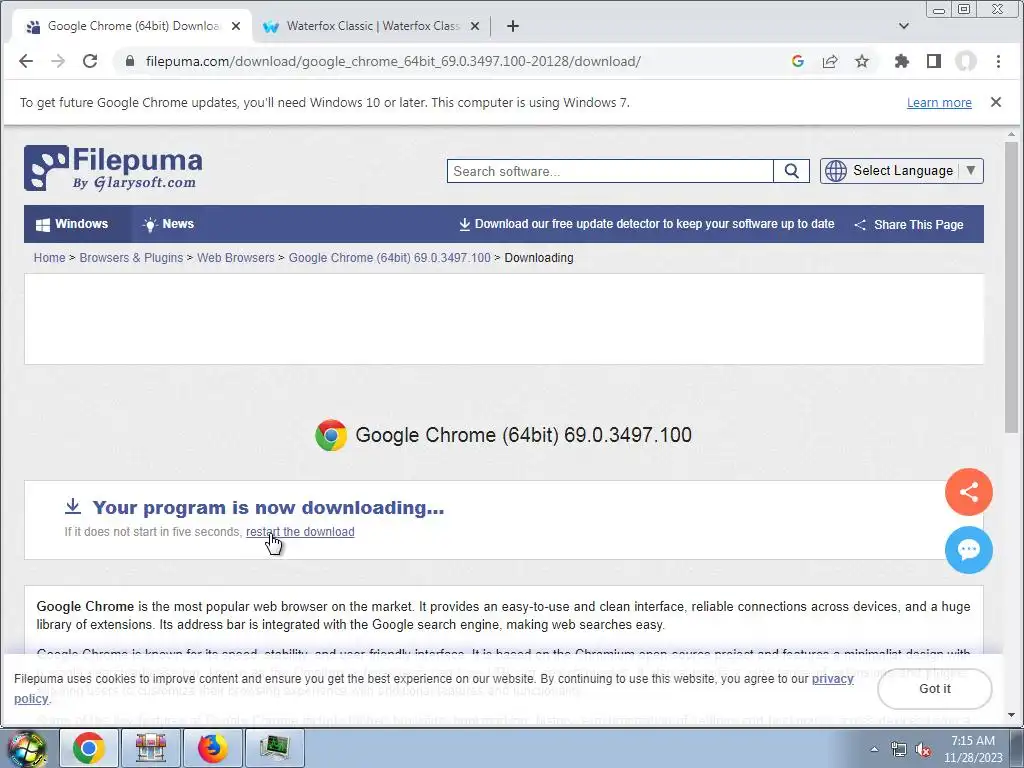Open Web Browsers breadcrumb

(x=236, y=258)
